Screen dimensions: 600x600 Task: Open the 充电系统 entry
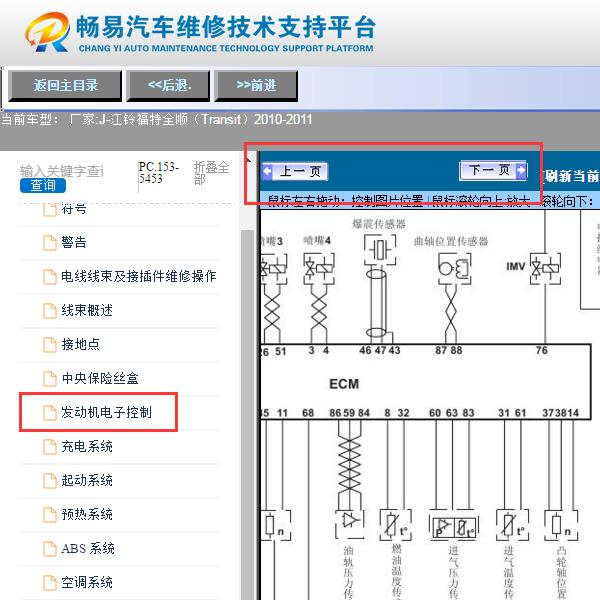(87, 447)
